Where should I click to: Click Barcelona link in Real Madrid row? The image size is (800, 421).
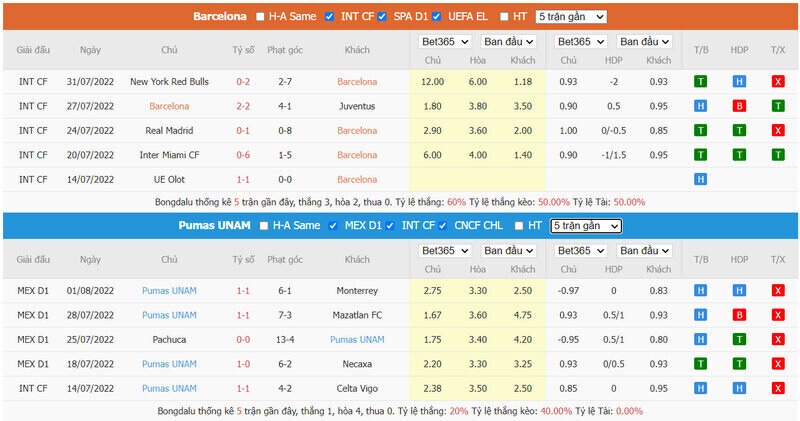pos(357,131)
